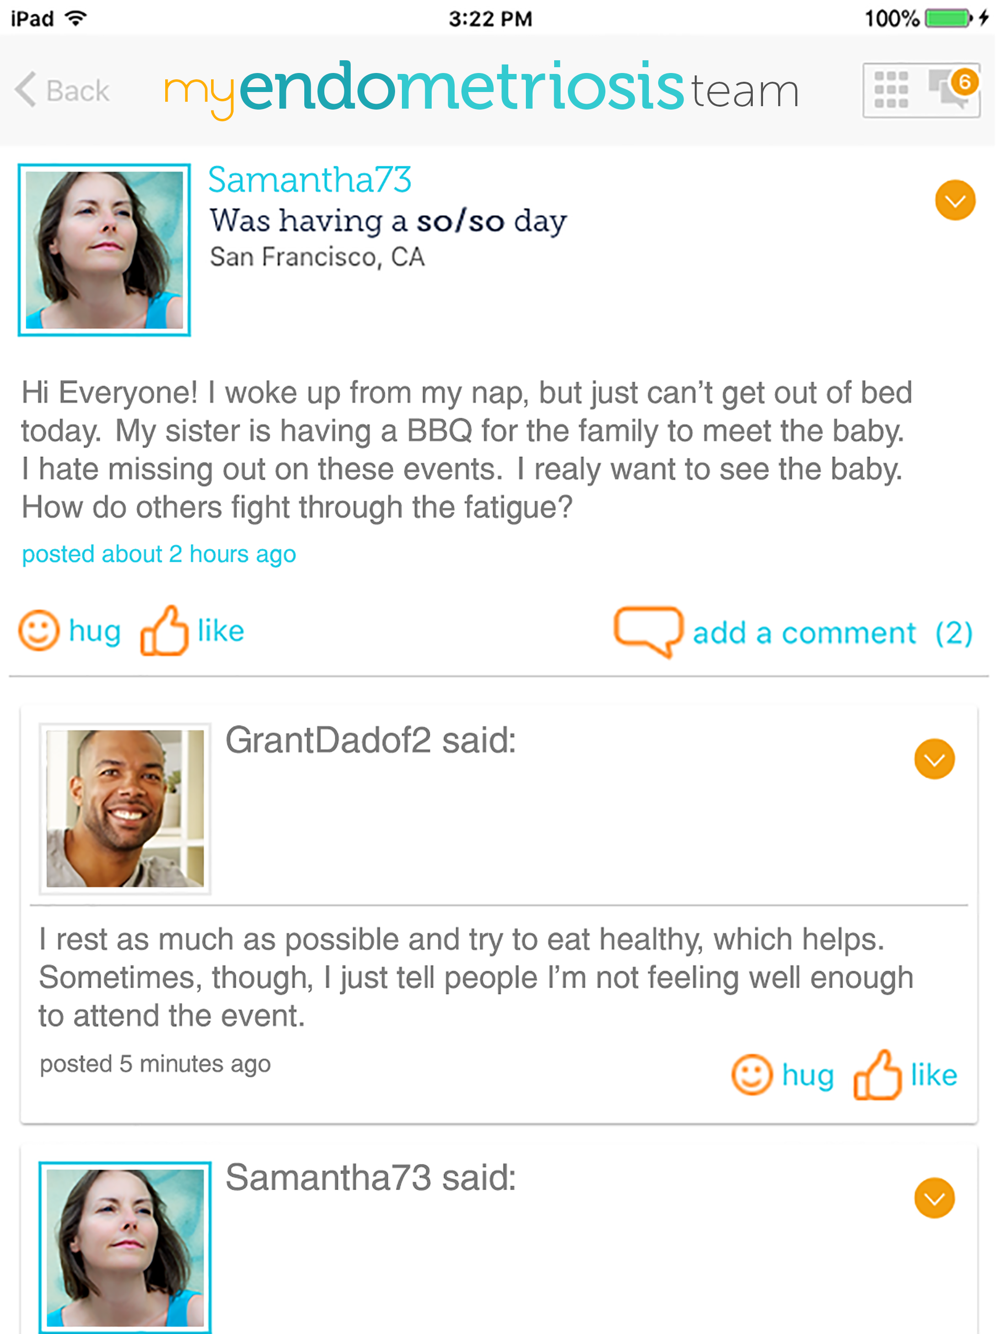Tap 'hug' text on the main post
Screen dimensions: 1000x1334
coord(95,631)
